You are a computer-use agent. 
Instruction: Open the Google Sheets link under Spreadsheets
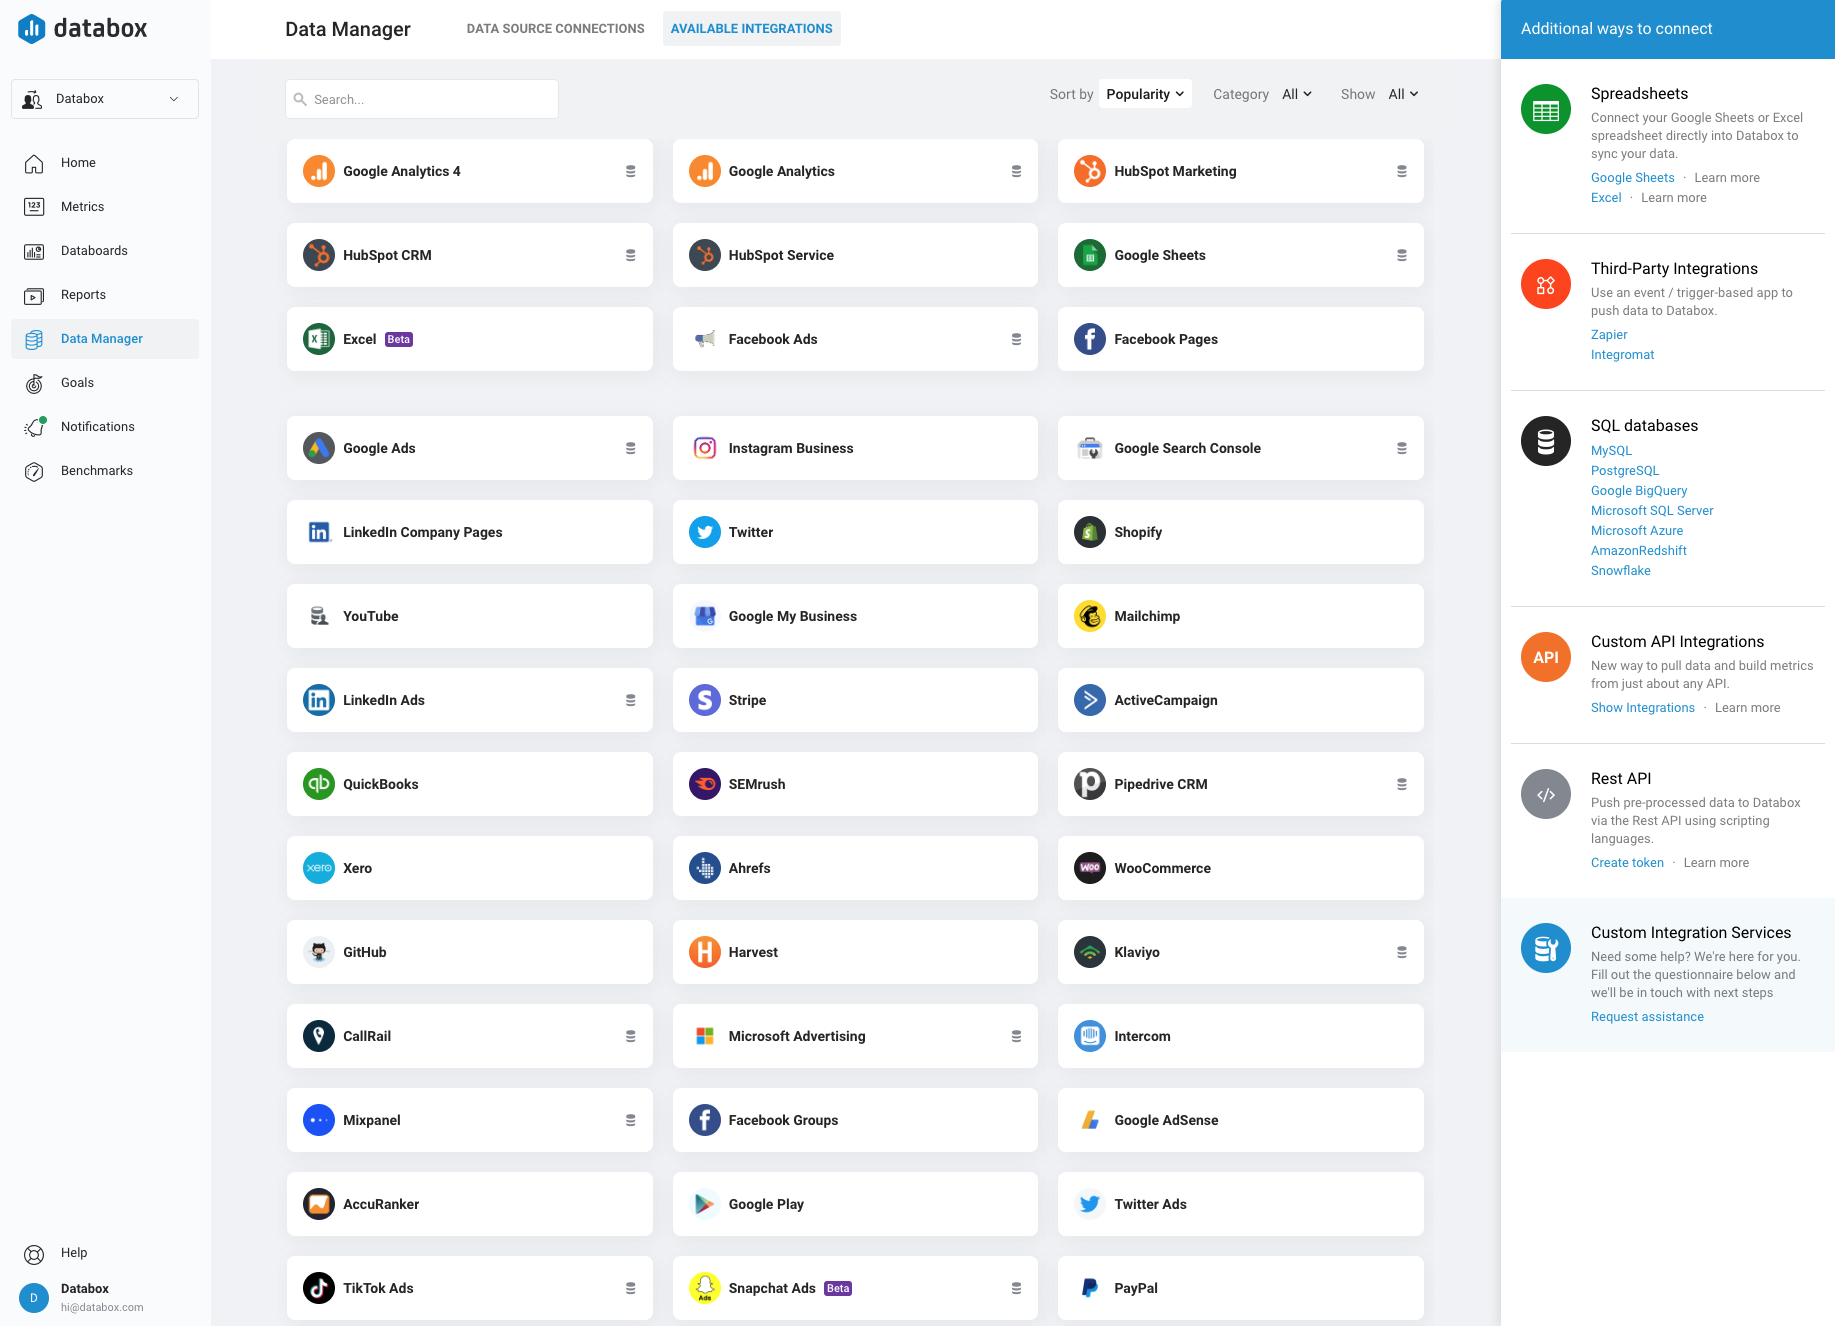tap(1632, 178)
